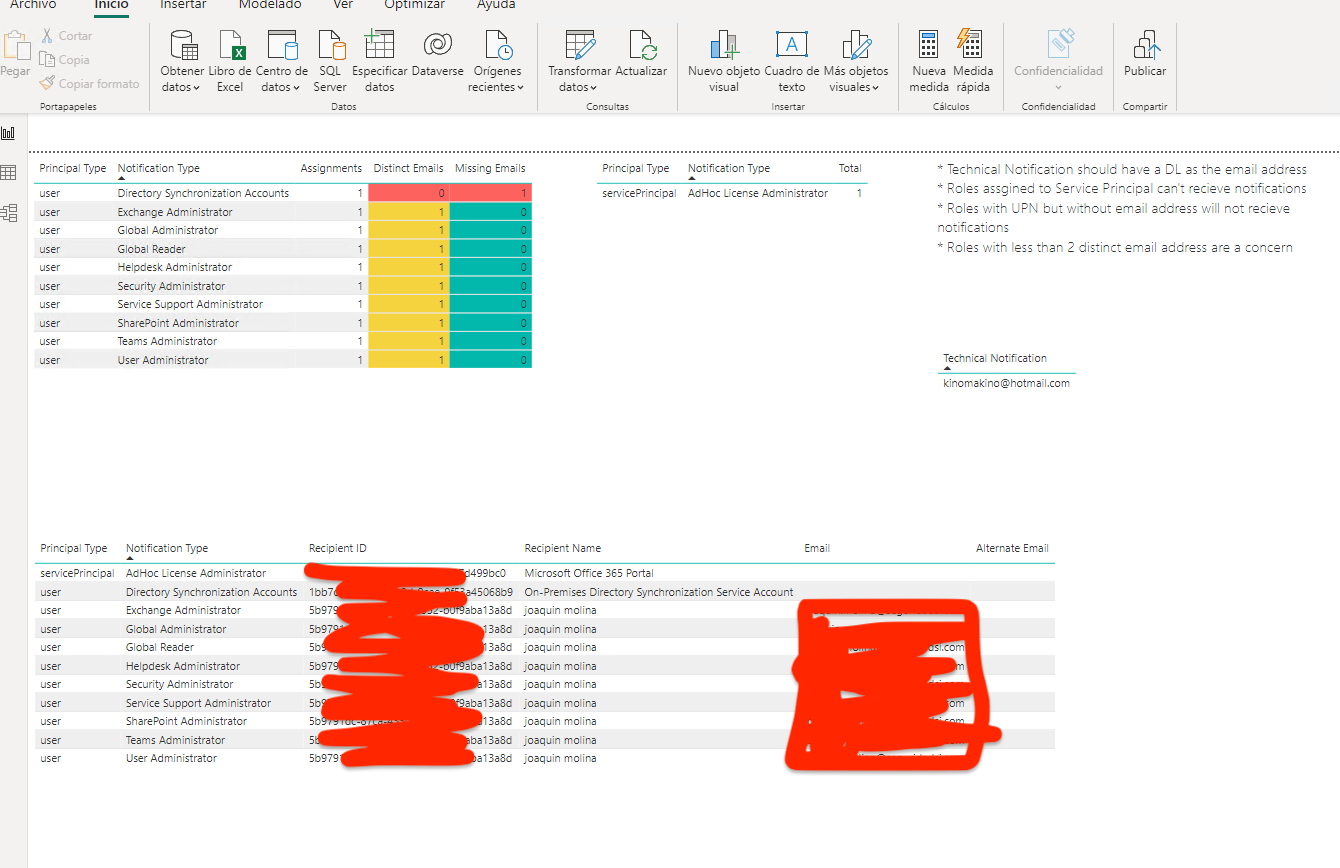This screenshot has height=868, width=1340.
Task: Open the table data view in sidebar
Action: [x=9, y=173]
